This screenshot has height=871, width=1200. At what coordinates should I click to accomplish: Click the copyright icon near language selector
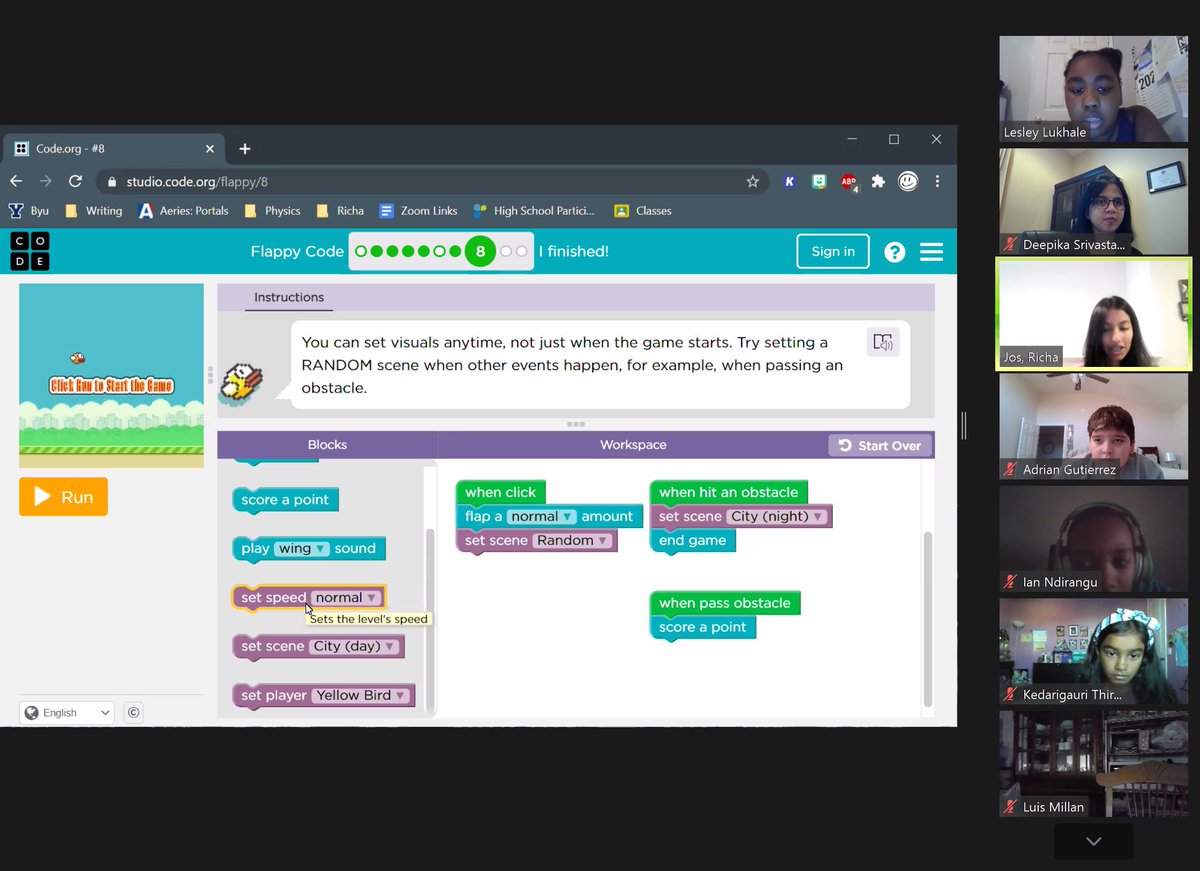pos(133,712)
